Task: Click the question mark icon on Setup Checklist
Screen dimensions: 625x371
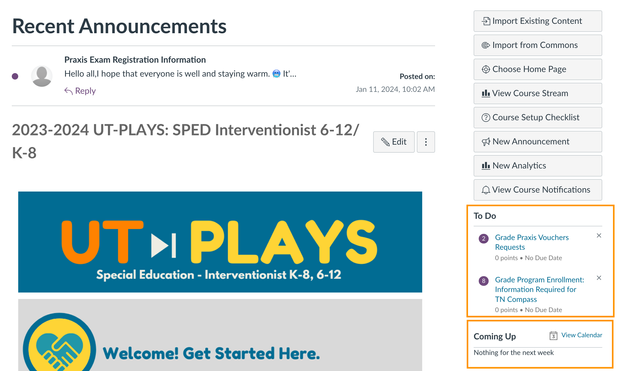Action: click(x=485, y=118)
